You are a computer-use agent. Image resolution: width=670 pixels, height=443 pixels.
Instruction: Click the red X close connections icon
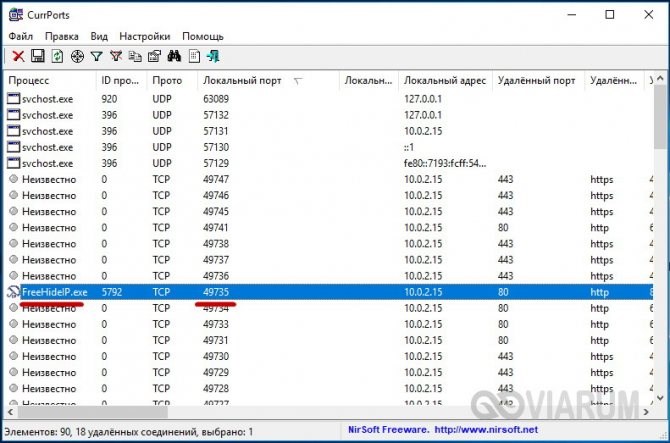(x=18, y=56)
